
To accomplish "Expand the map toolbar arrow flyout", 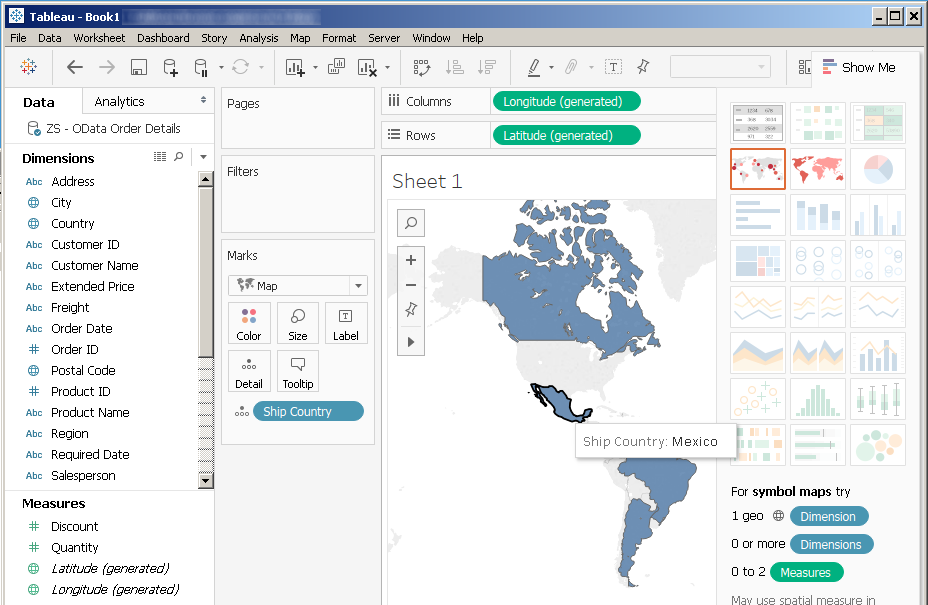I will point(410,341).
